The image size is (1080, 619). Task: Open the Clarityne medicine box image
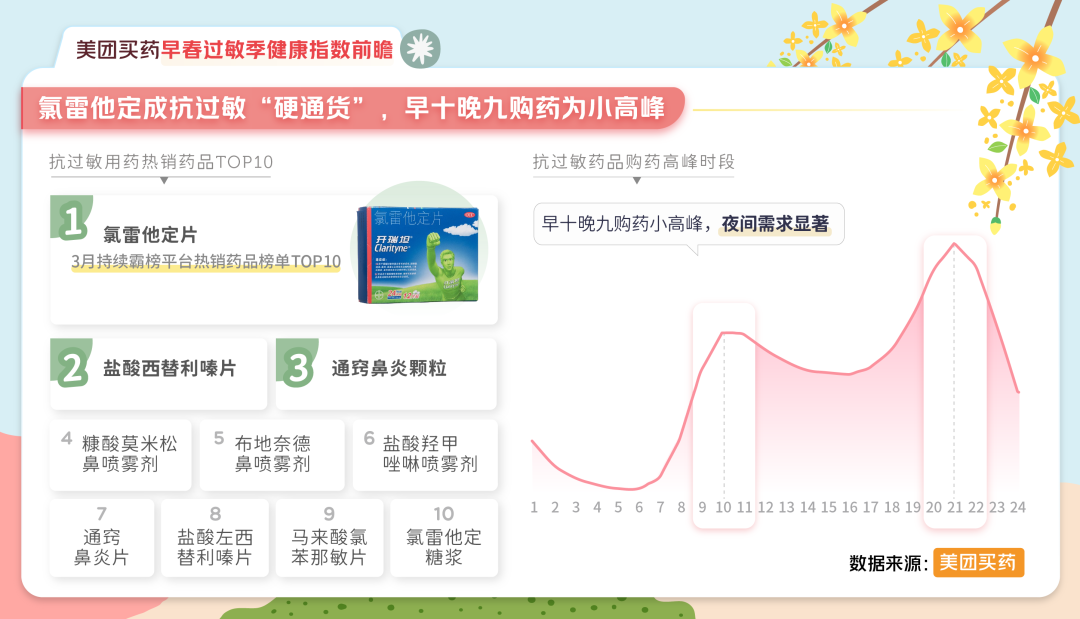[x=418, y=255]
